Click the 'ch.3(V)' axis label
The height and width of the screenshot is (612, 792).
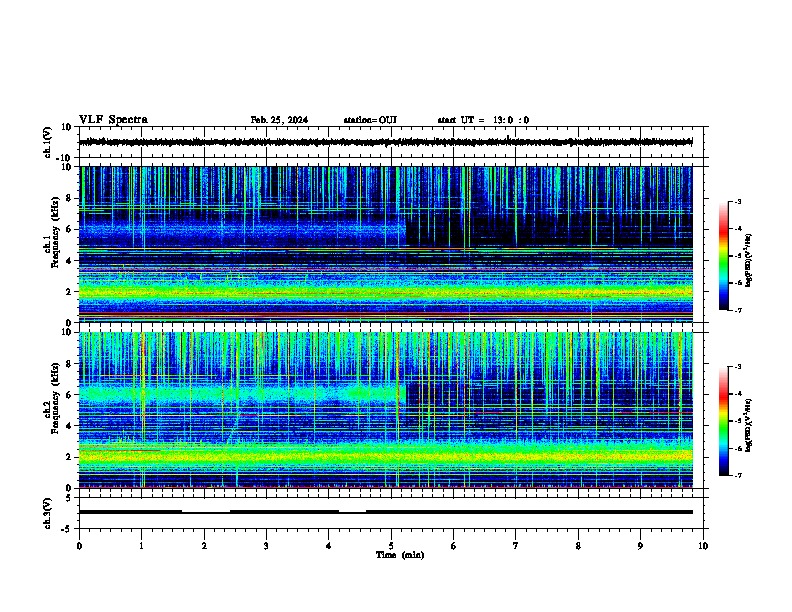point(48,513)
